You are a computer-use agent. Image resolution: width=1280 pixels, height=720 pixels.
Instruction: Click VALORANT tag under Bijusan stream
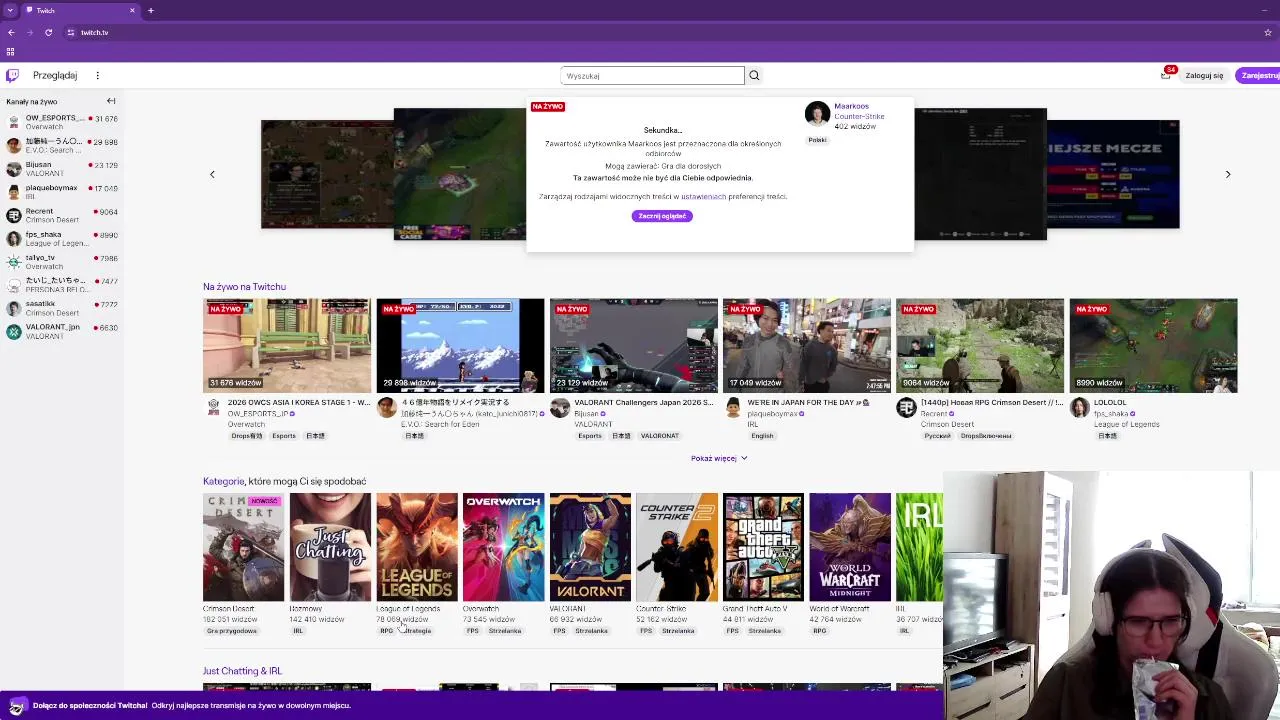pos(659,436)
